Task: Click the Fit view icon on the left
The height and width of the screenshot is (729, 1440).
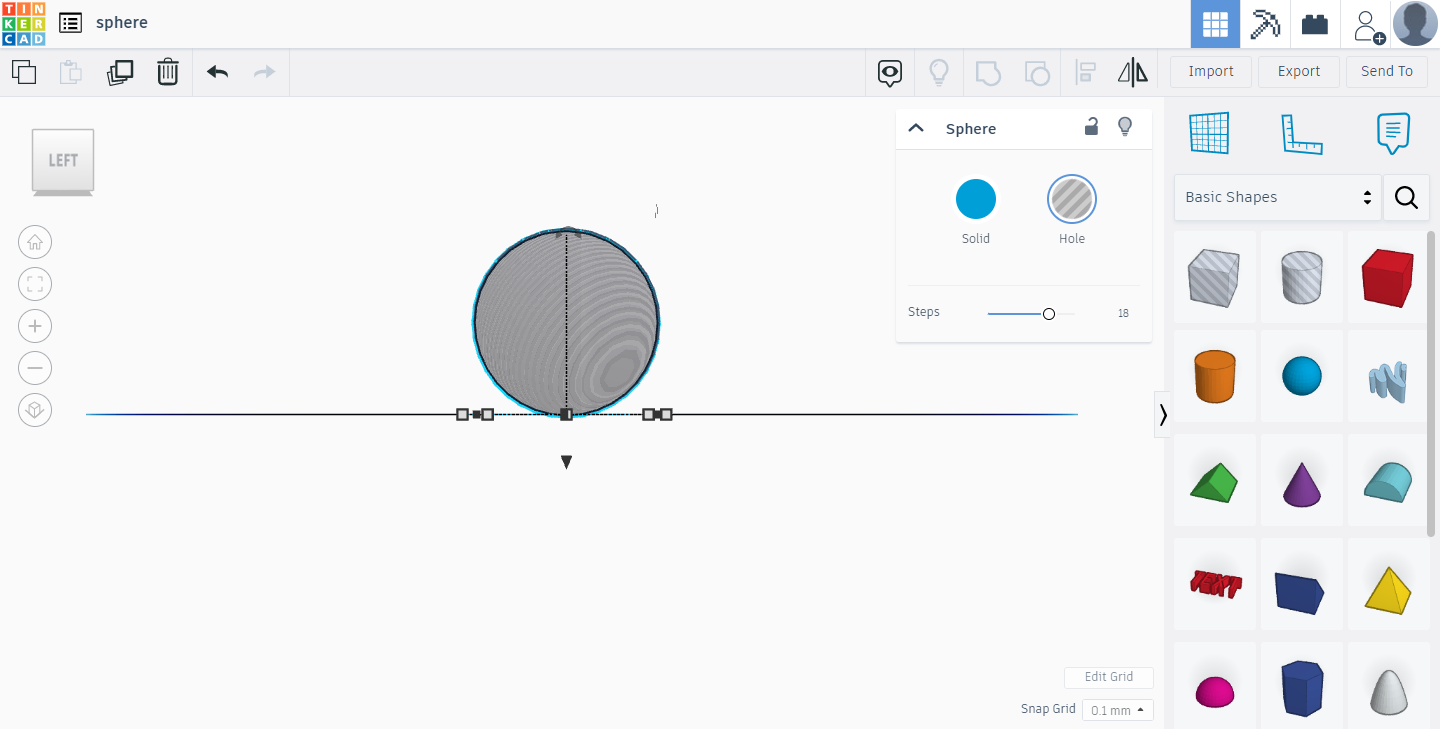Action: 35,284
